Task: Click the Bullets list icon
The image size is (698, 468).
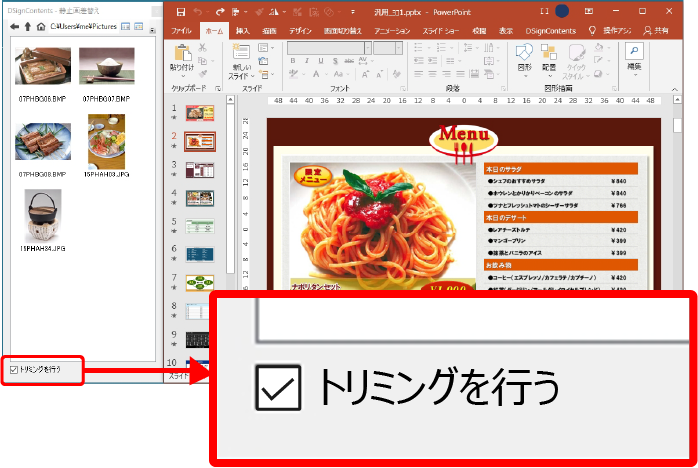Action: pyautogui.click(x=418, y=47)
